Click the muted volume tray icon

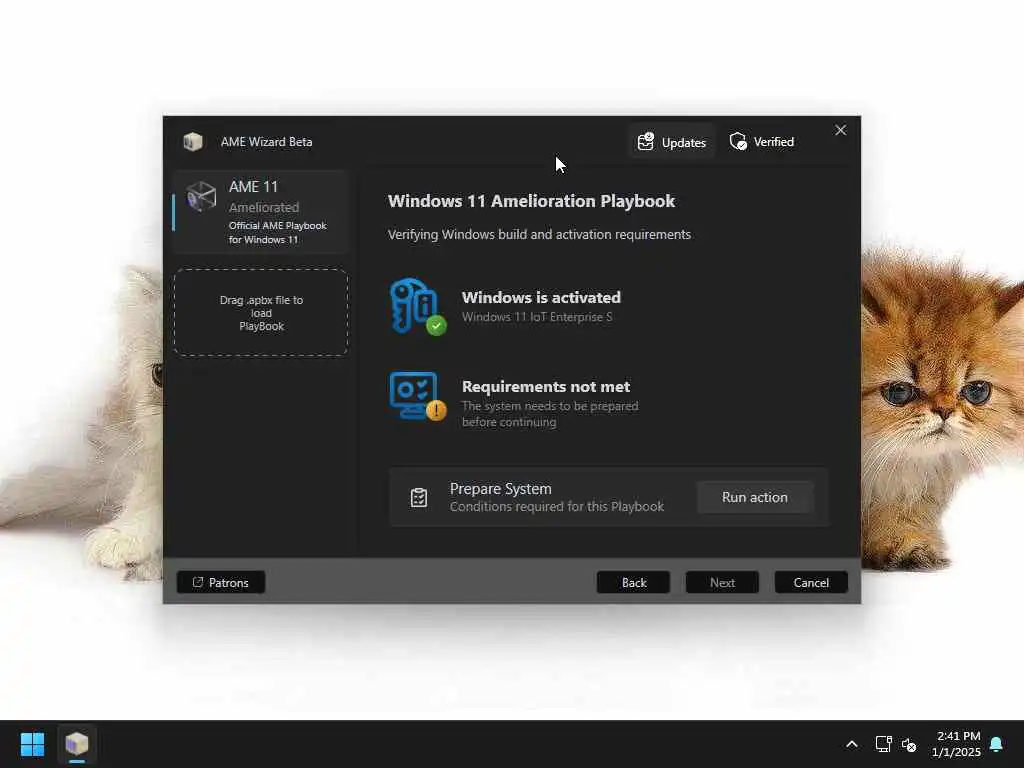[909, 744]
